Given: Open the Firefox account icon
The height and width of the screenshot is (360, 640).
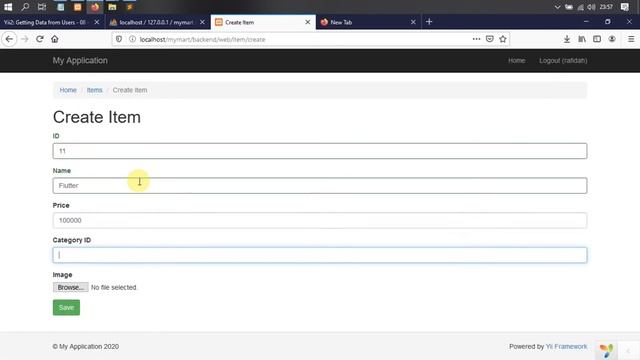Looking at the screenshot, I should (x=612, y=39).
